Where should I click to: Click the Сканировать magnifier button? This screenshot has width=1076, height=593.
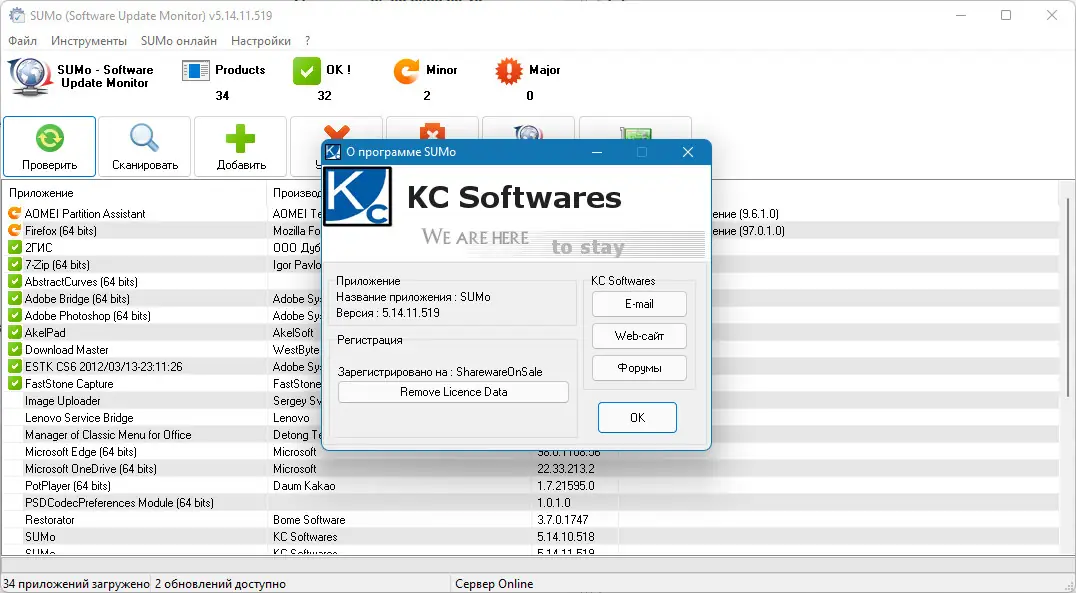click(145, 146)
